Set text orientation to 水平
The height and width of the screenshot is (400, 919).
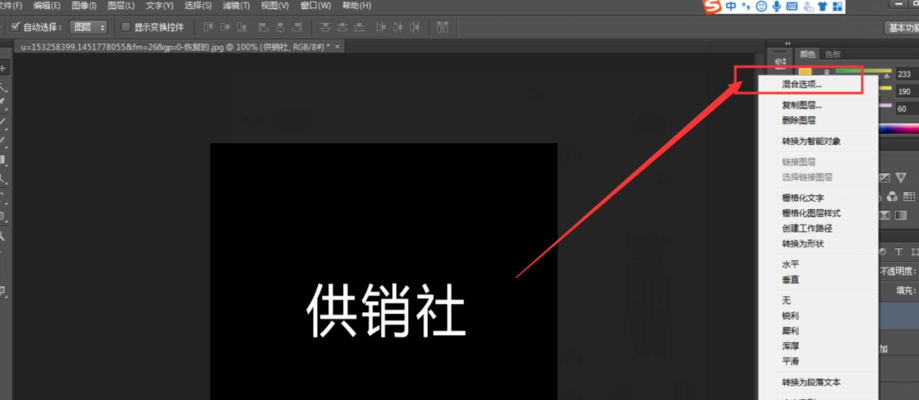818,265
